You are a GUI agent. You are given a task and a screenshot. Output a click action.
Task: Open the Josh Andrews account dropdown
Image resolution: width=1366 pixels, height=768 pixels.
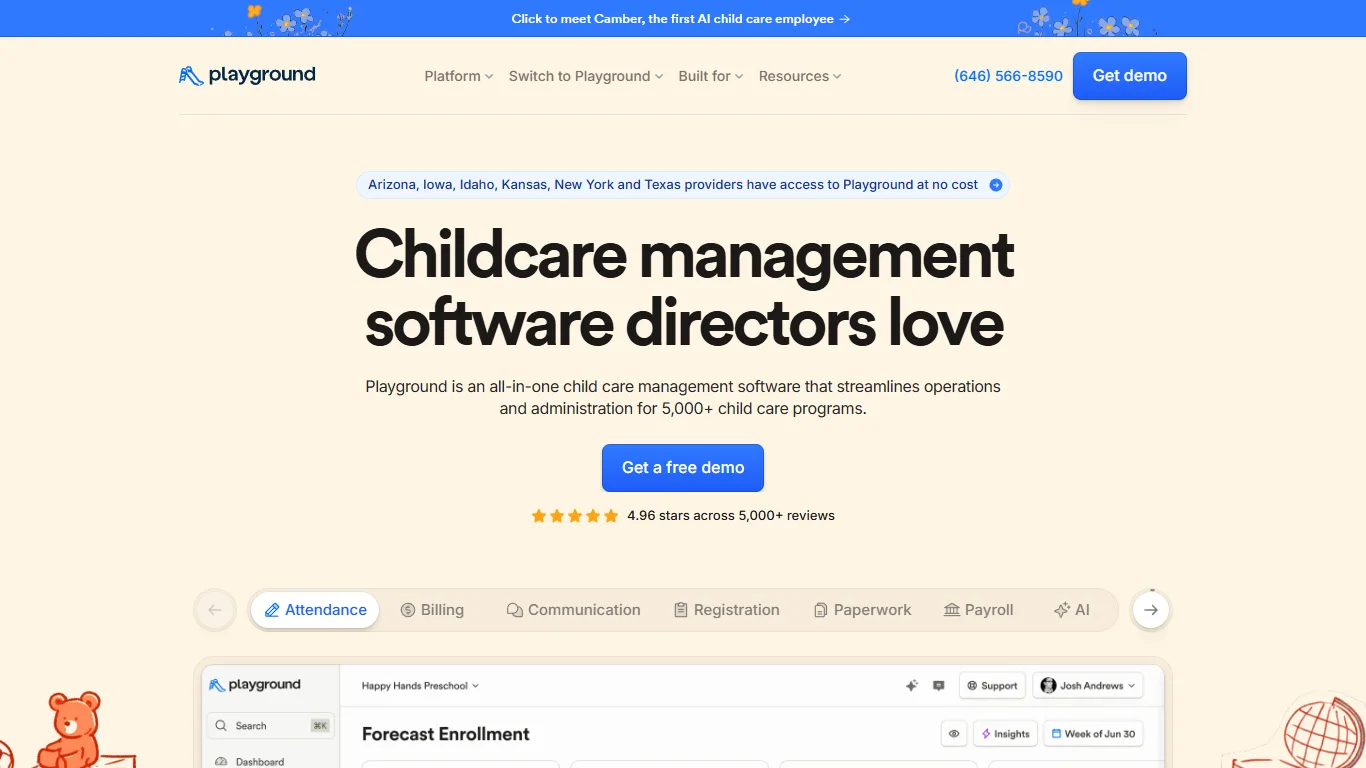tap(1088, 686)
